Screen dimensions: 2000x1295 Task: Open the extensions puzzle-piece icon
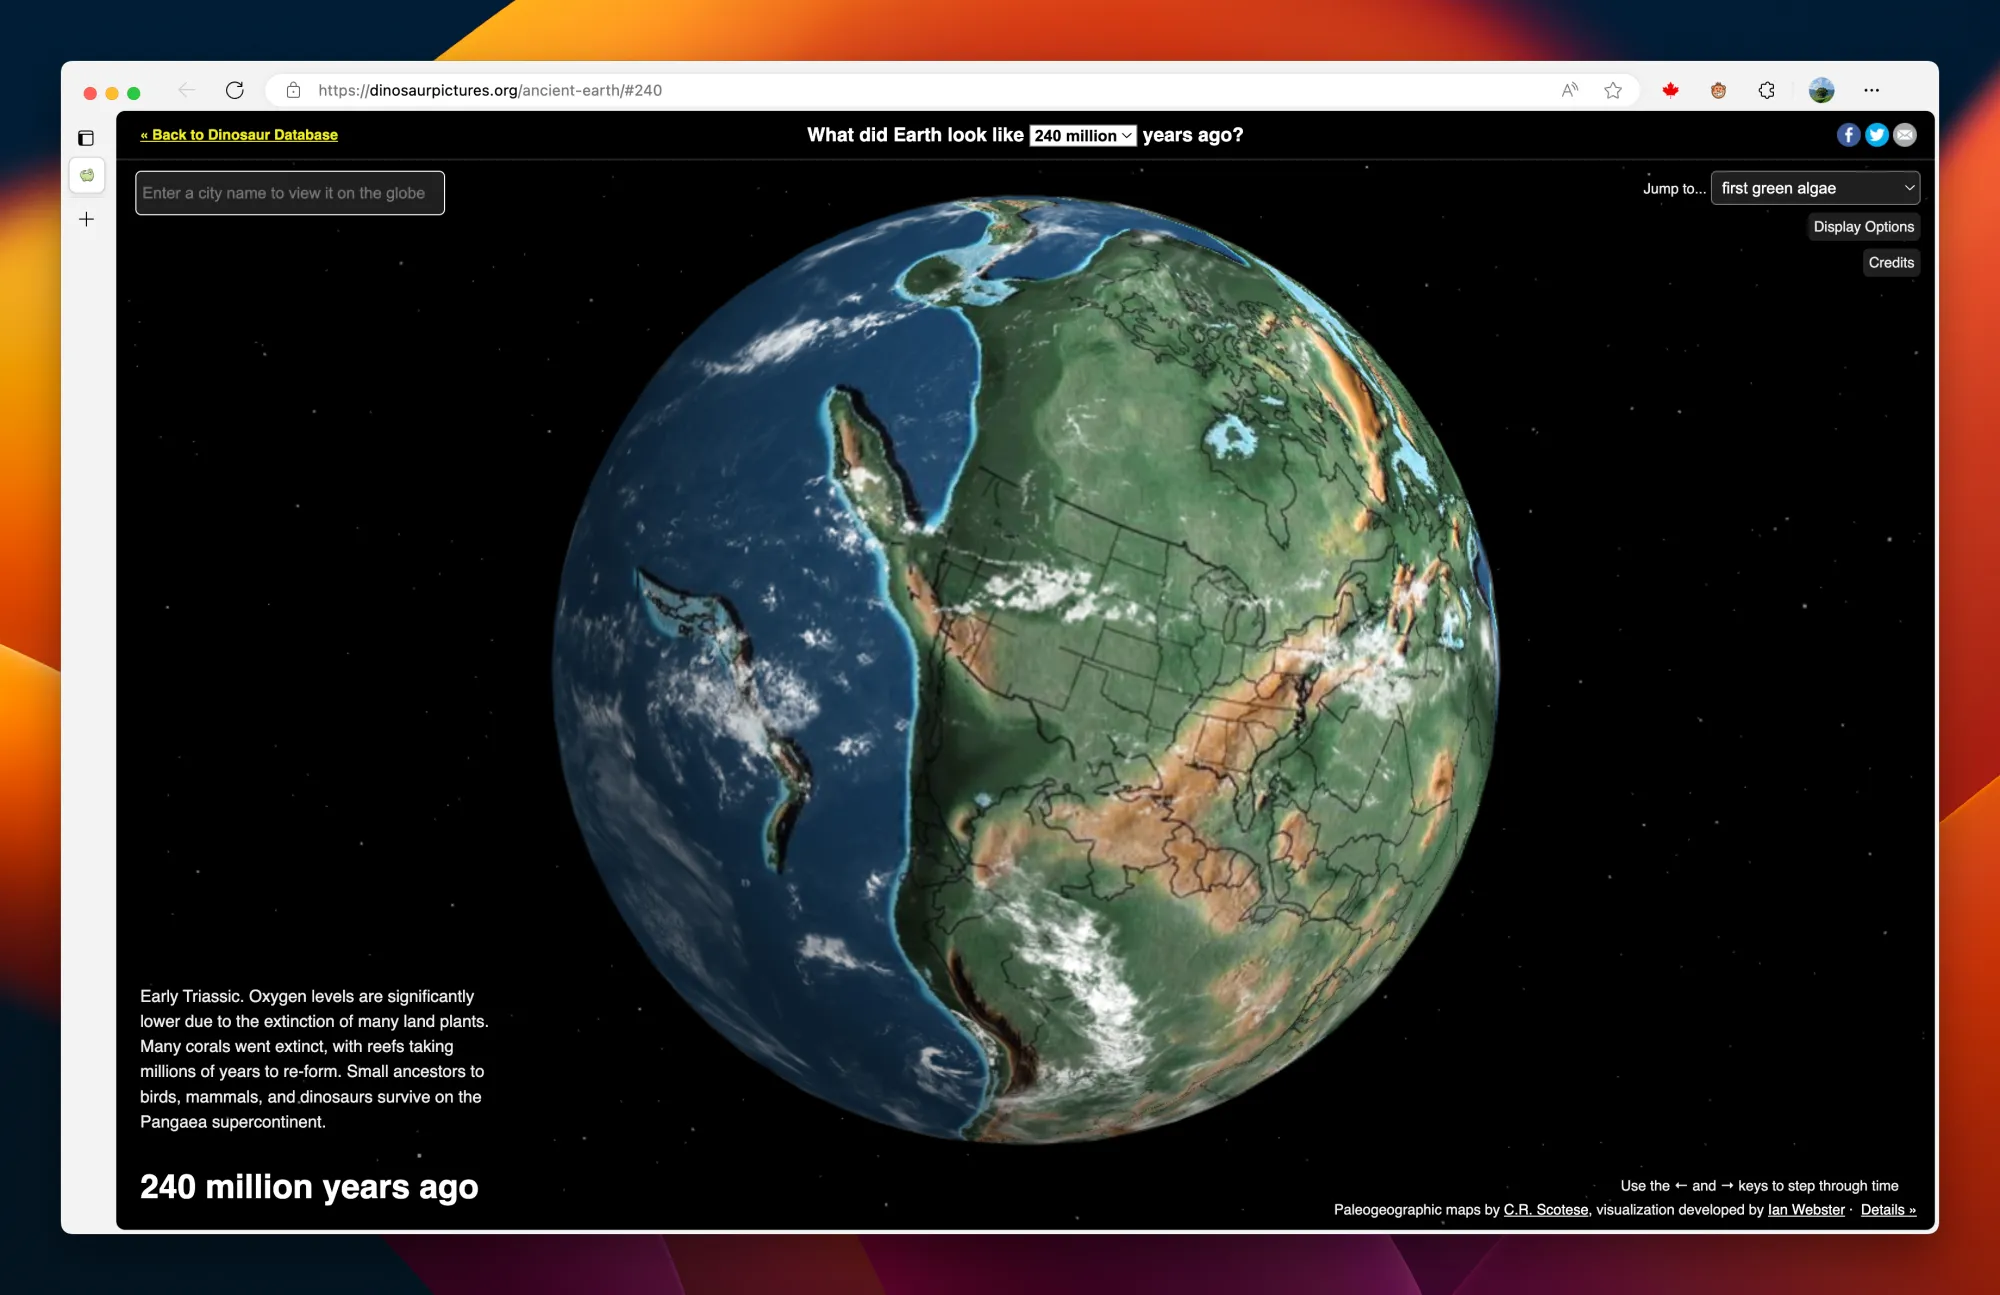(1767, 90)
